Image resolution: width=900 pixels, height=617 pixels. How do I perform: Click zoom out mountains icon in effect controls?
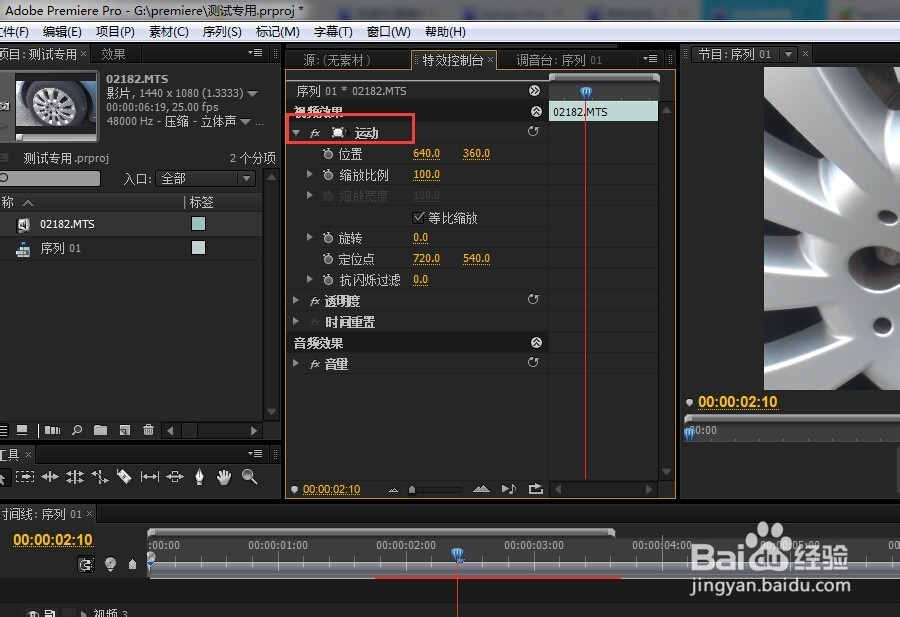(393, 490)
